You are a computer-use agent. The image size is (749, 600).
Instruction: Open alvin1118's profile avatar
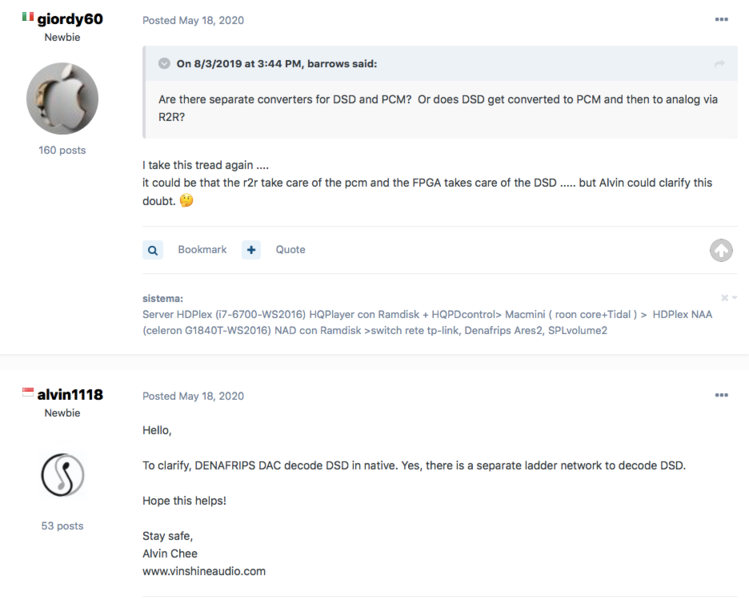pos(62,475)
